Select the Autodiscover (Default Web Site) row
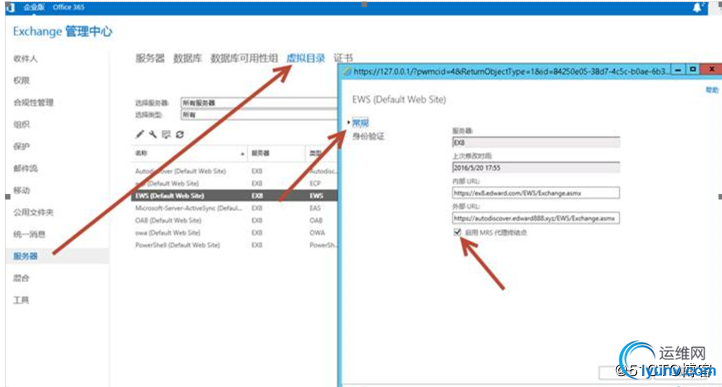 click(x=234, y=171)
